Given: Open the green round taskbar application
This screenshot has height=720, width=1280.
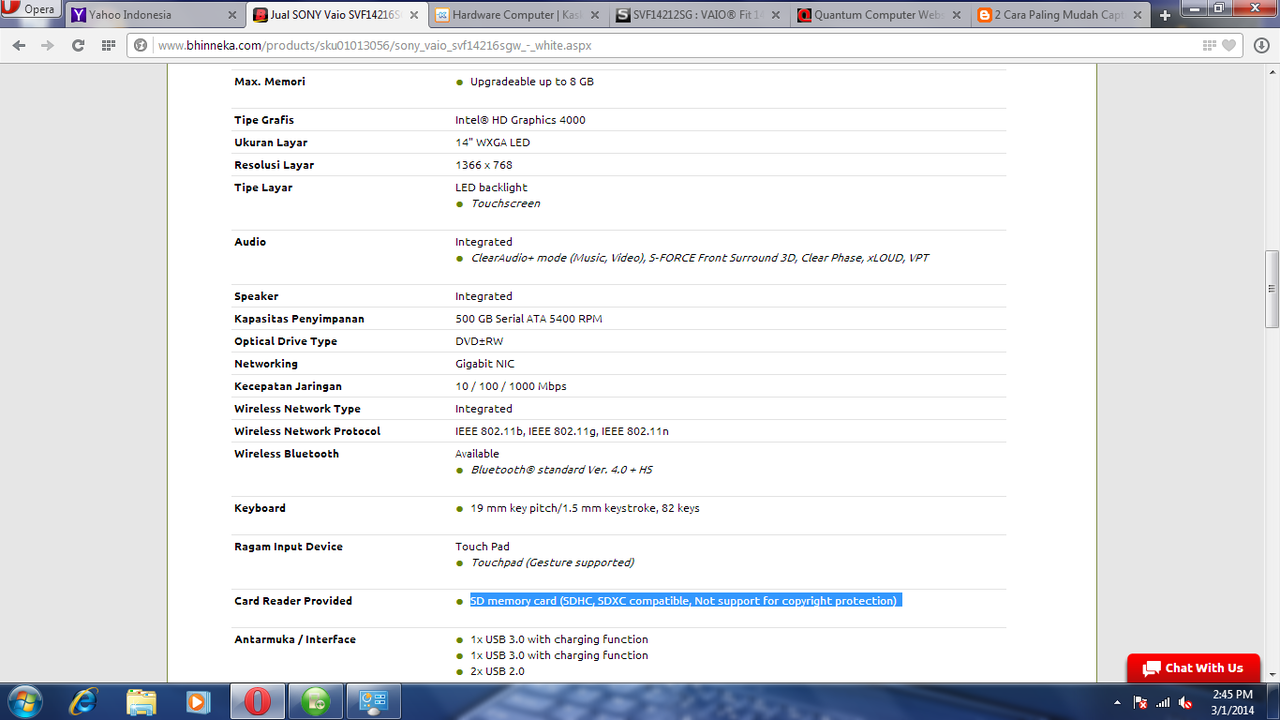Looking at the screenshot, I should (316, 701).
